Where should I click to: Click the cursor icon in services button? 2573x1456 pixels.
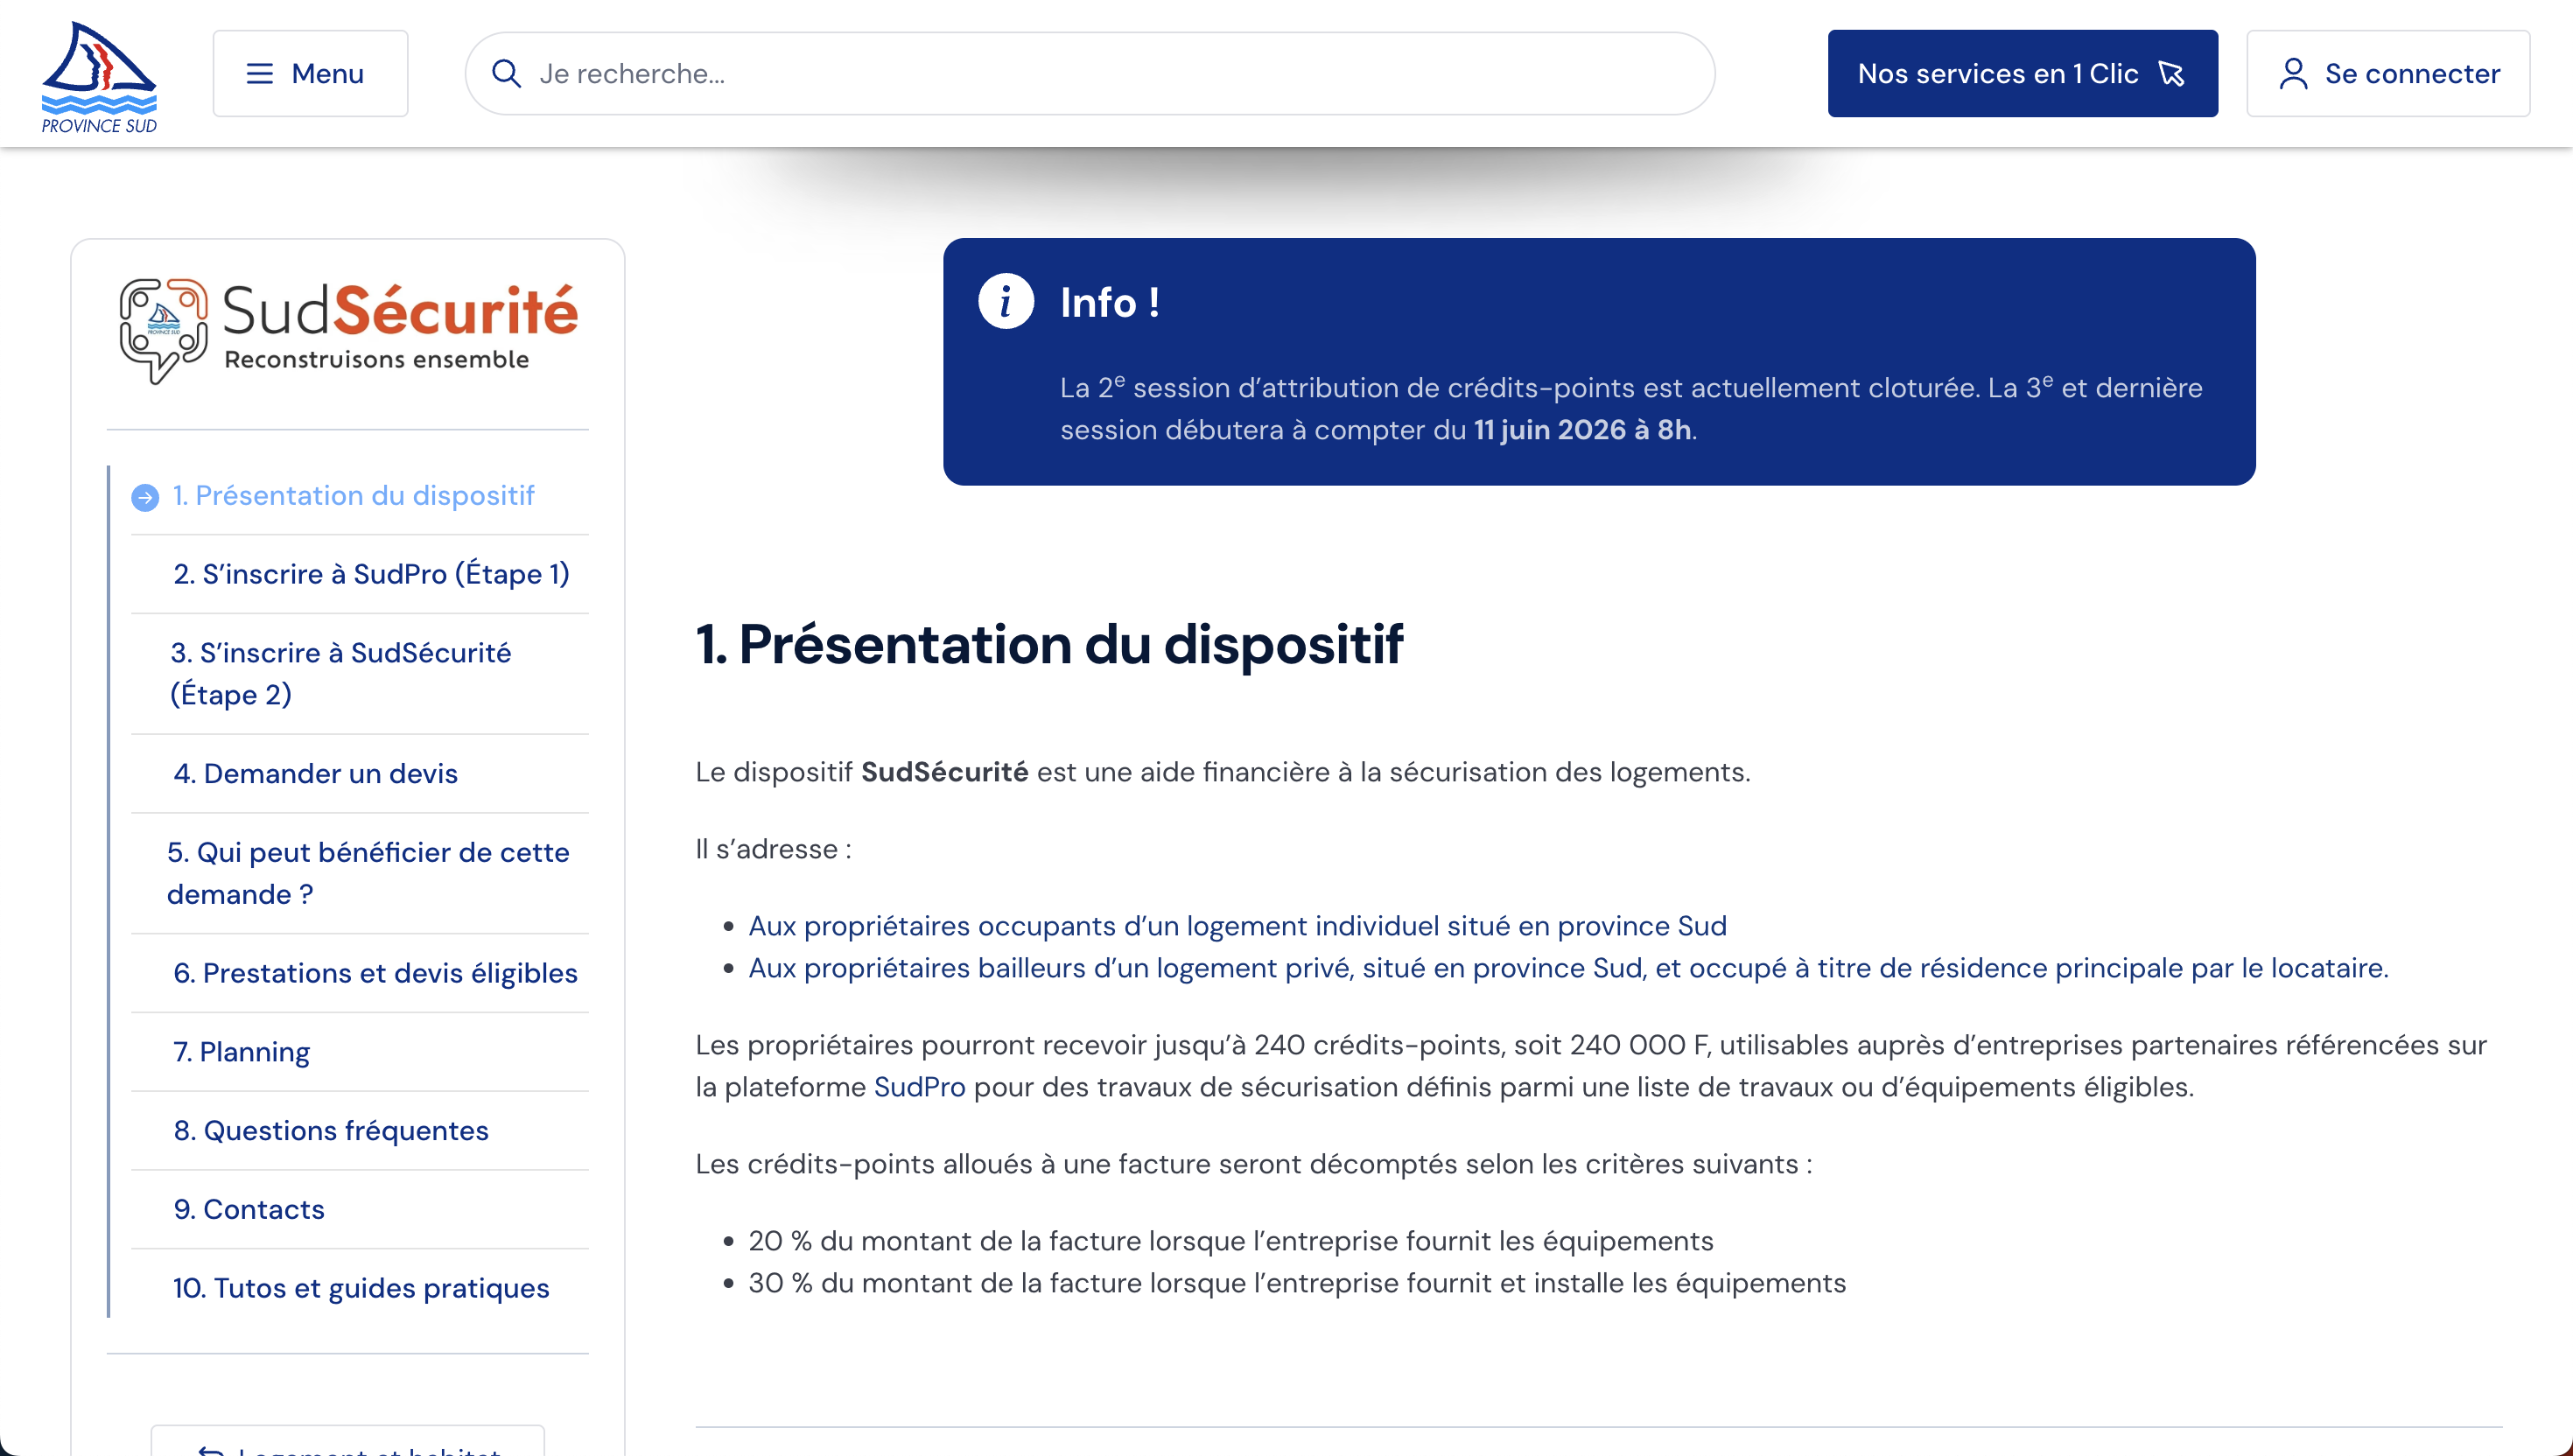[x=2171, y=74]
